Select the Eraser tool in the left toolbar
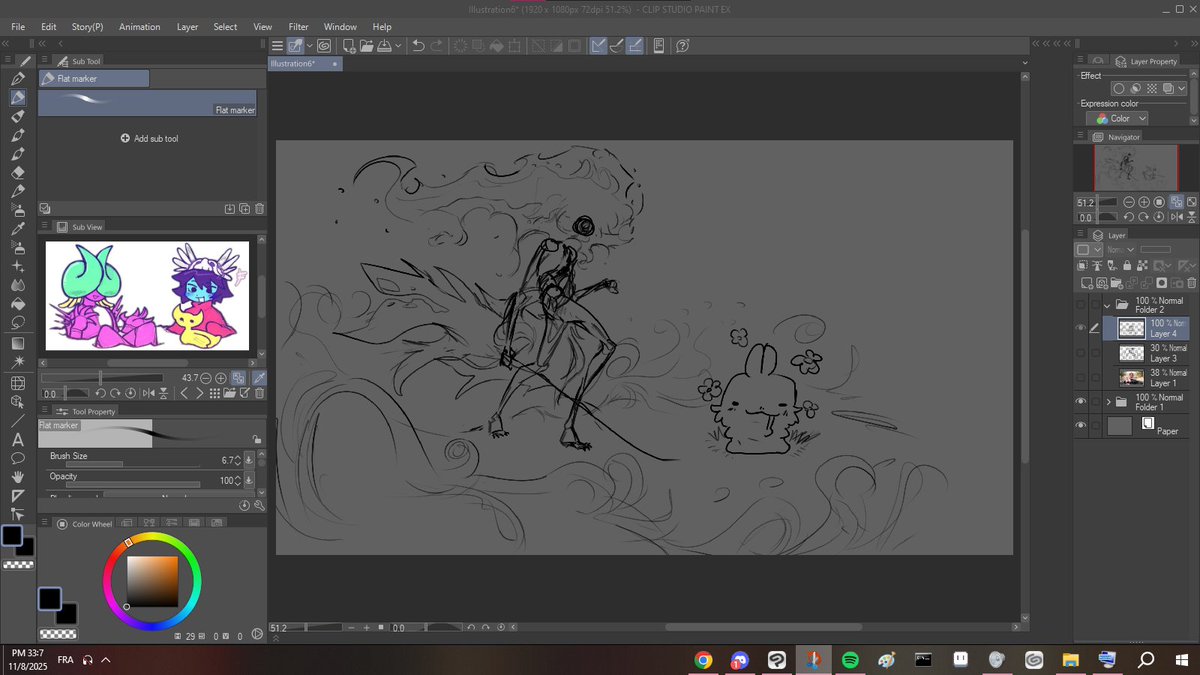 (18, 172)
